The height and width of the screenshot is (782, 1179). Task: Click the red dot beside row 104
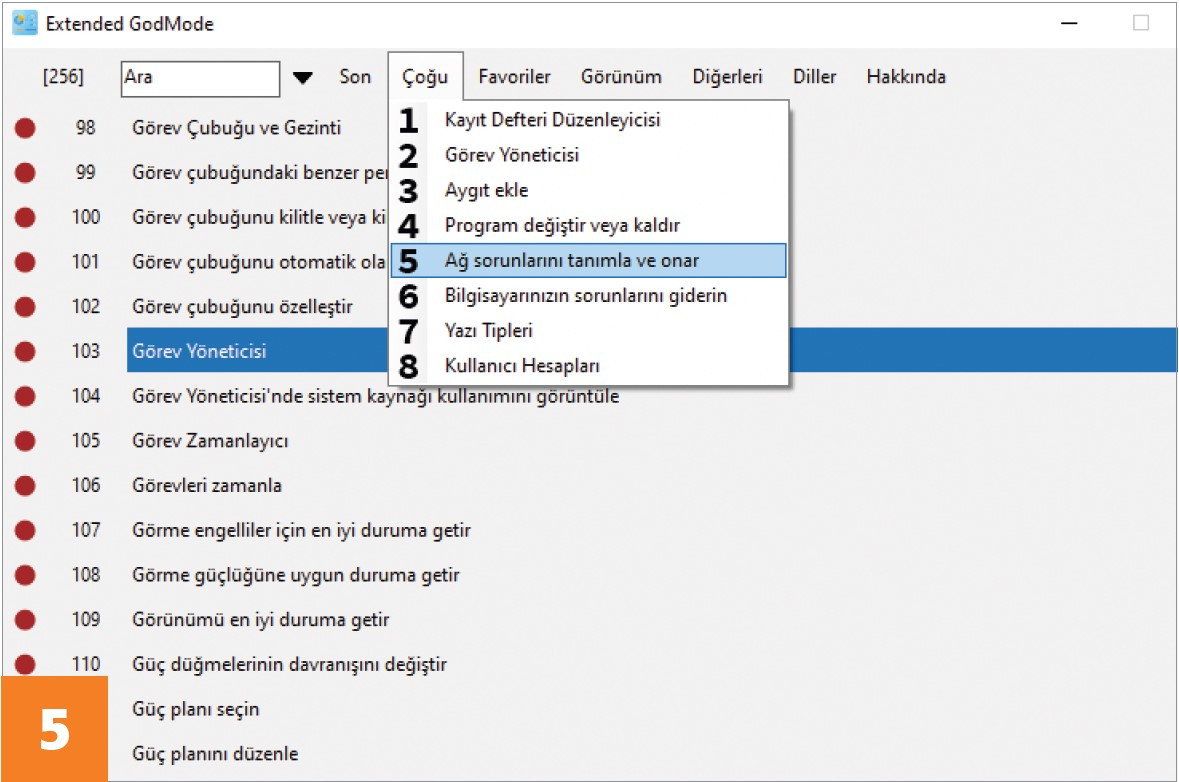[x=26, y=396]
